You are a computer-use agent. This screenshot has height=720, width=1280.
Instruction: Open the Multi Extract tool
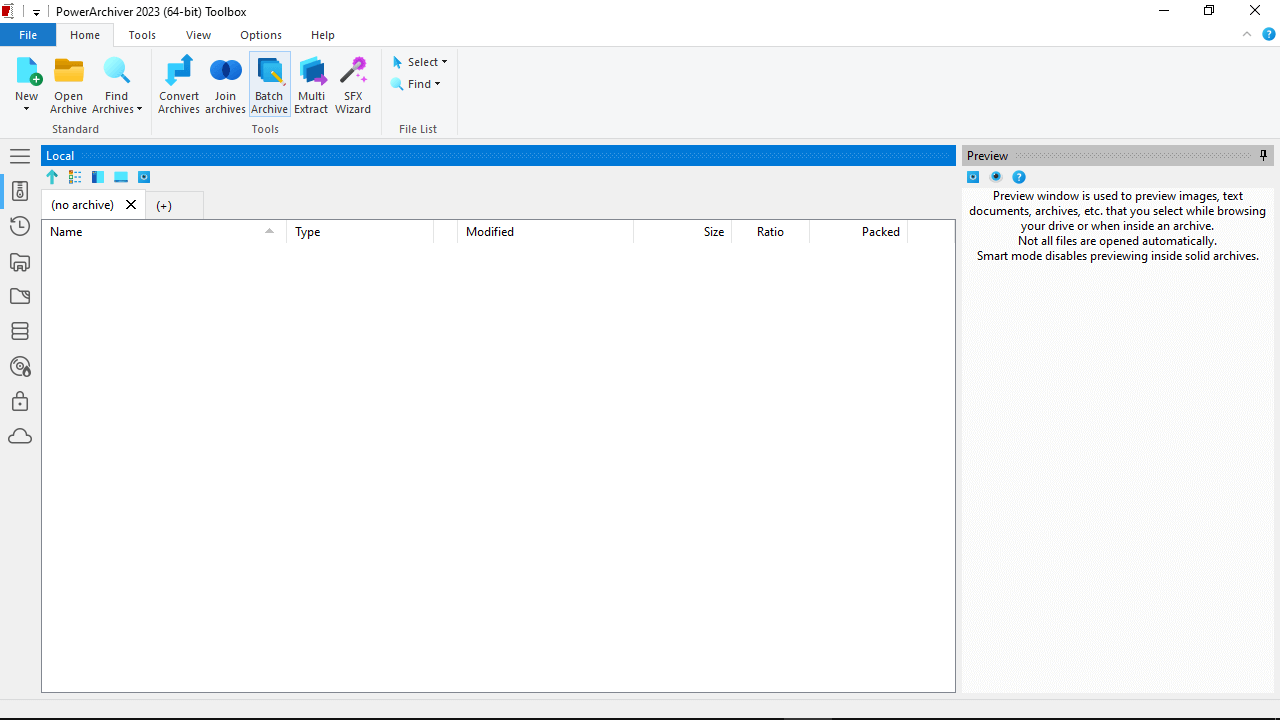point(312,85)
